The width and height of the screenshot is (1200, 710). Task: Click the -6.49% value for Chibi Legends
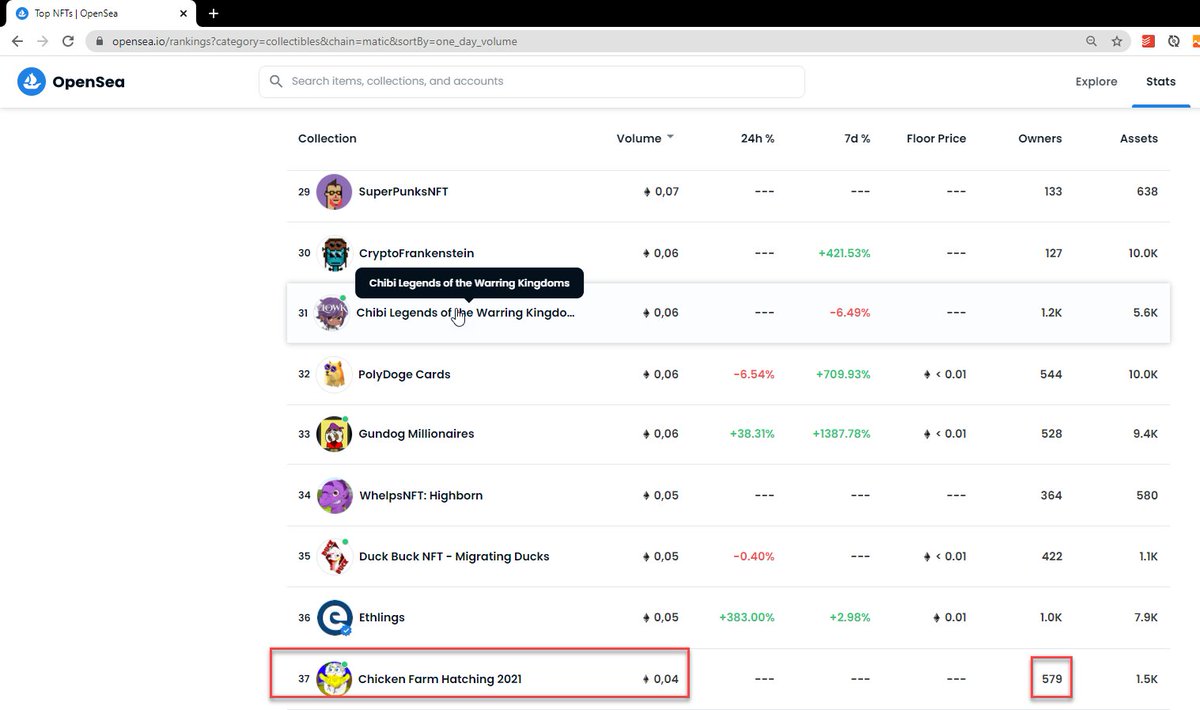tap(848, 313)
